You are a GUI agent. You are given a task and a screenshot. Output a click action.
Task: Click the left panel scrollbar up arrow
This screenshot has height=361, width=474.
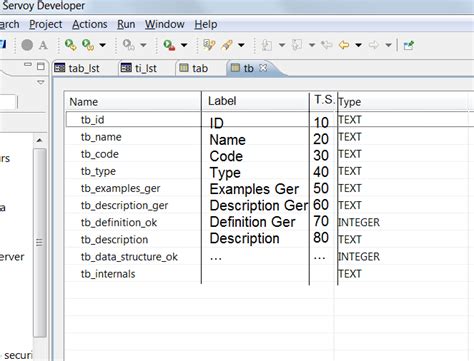(x=39, y=140)
